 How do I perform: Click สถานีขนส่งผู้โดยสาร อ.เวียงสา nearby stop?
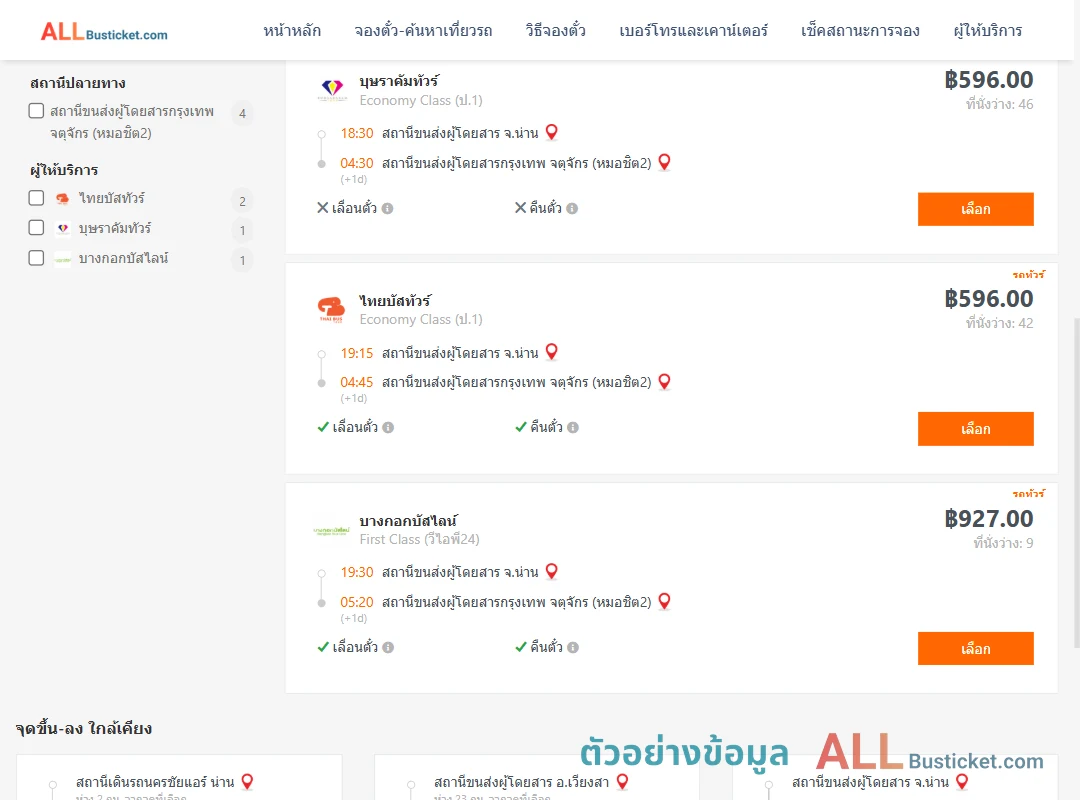(x=521, y=782)
